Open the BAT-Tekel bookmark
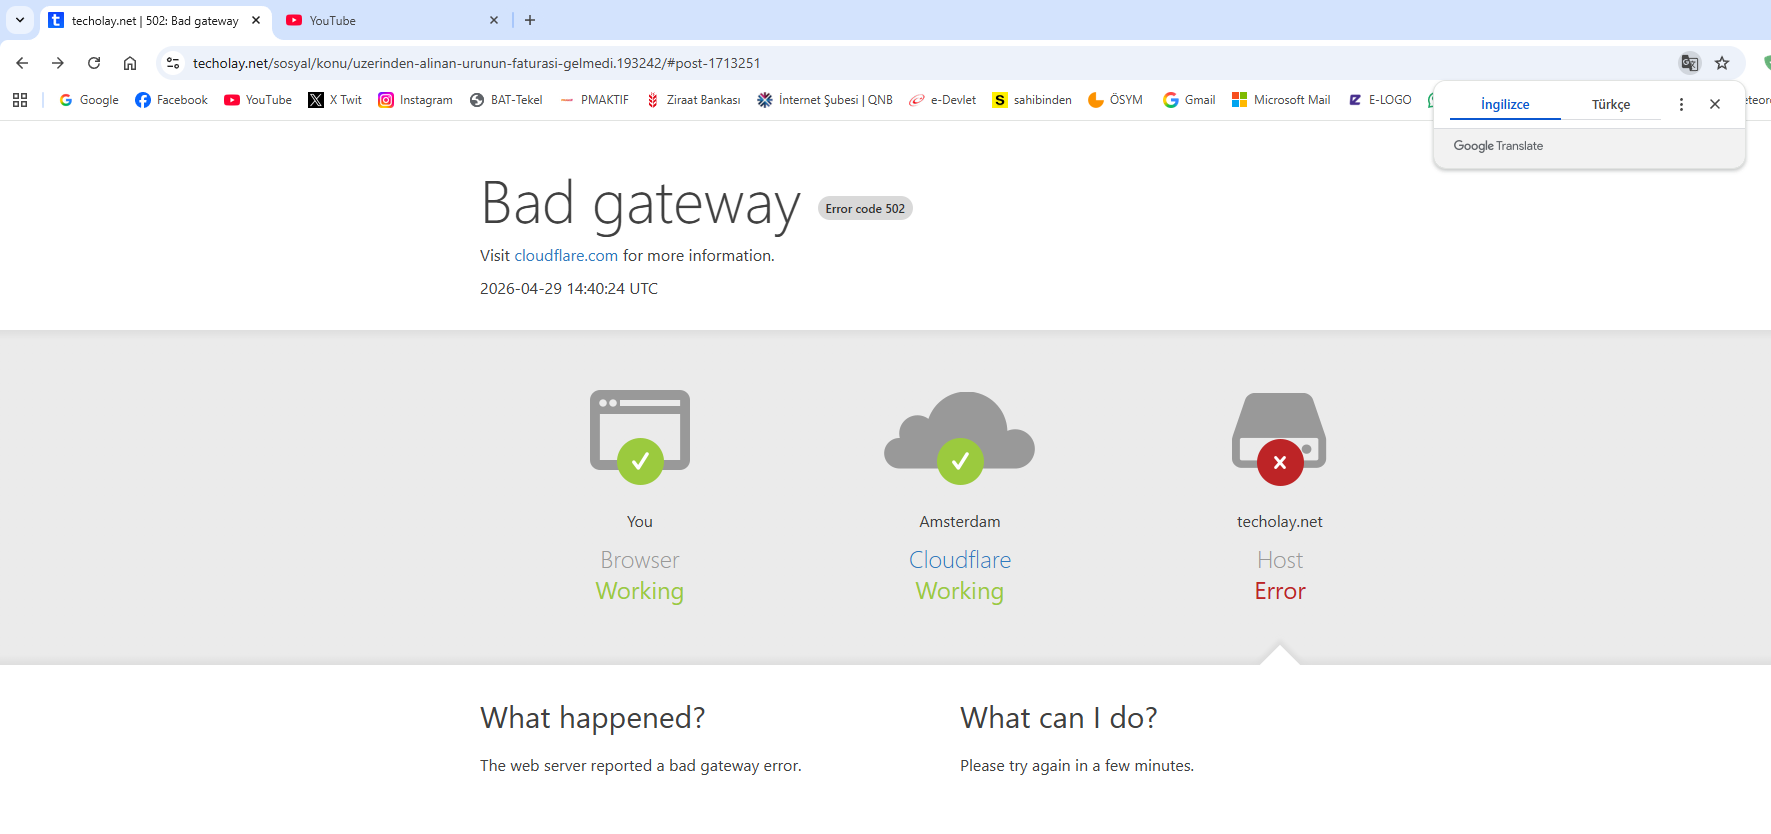 click(506, 100)
